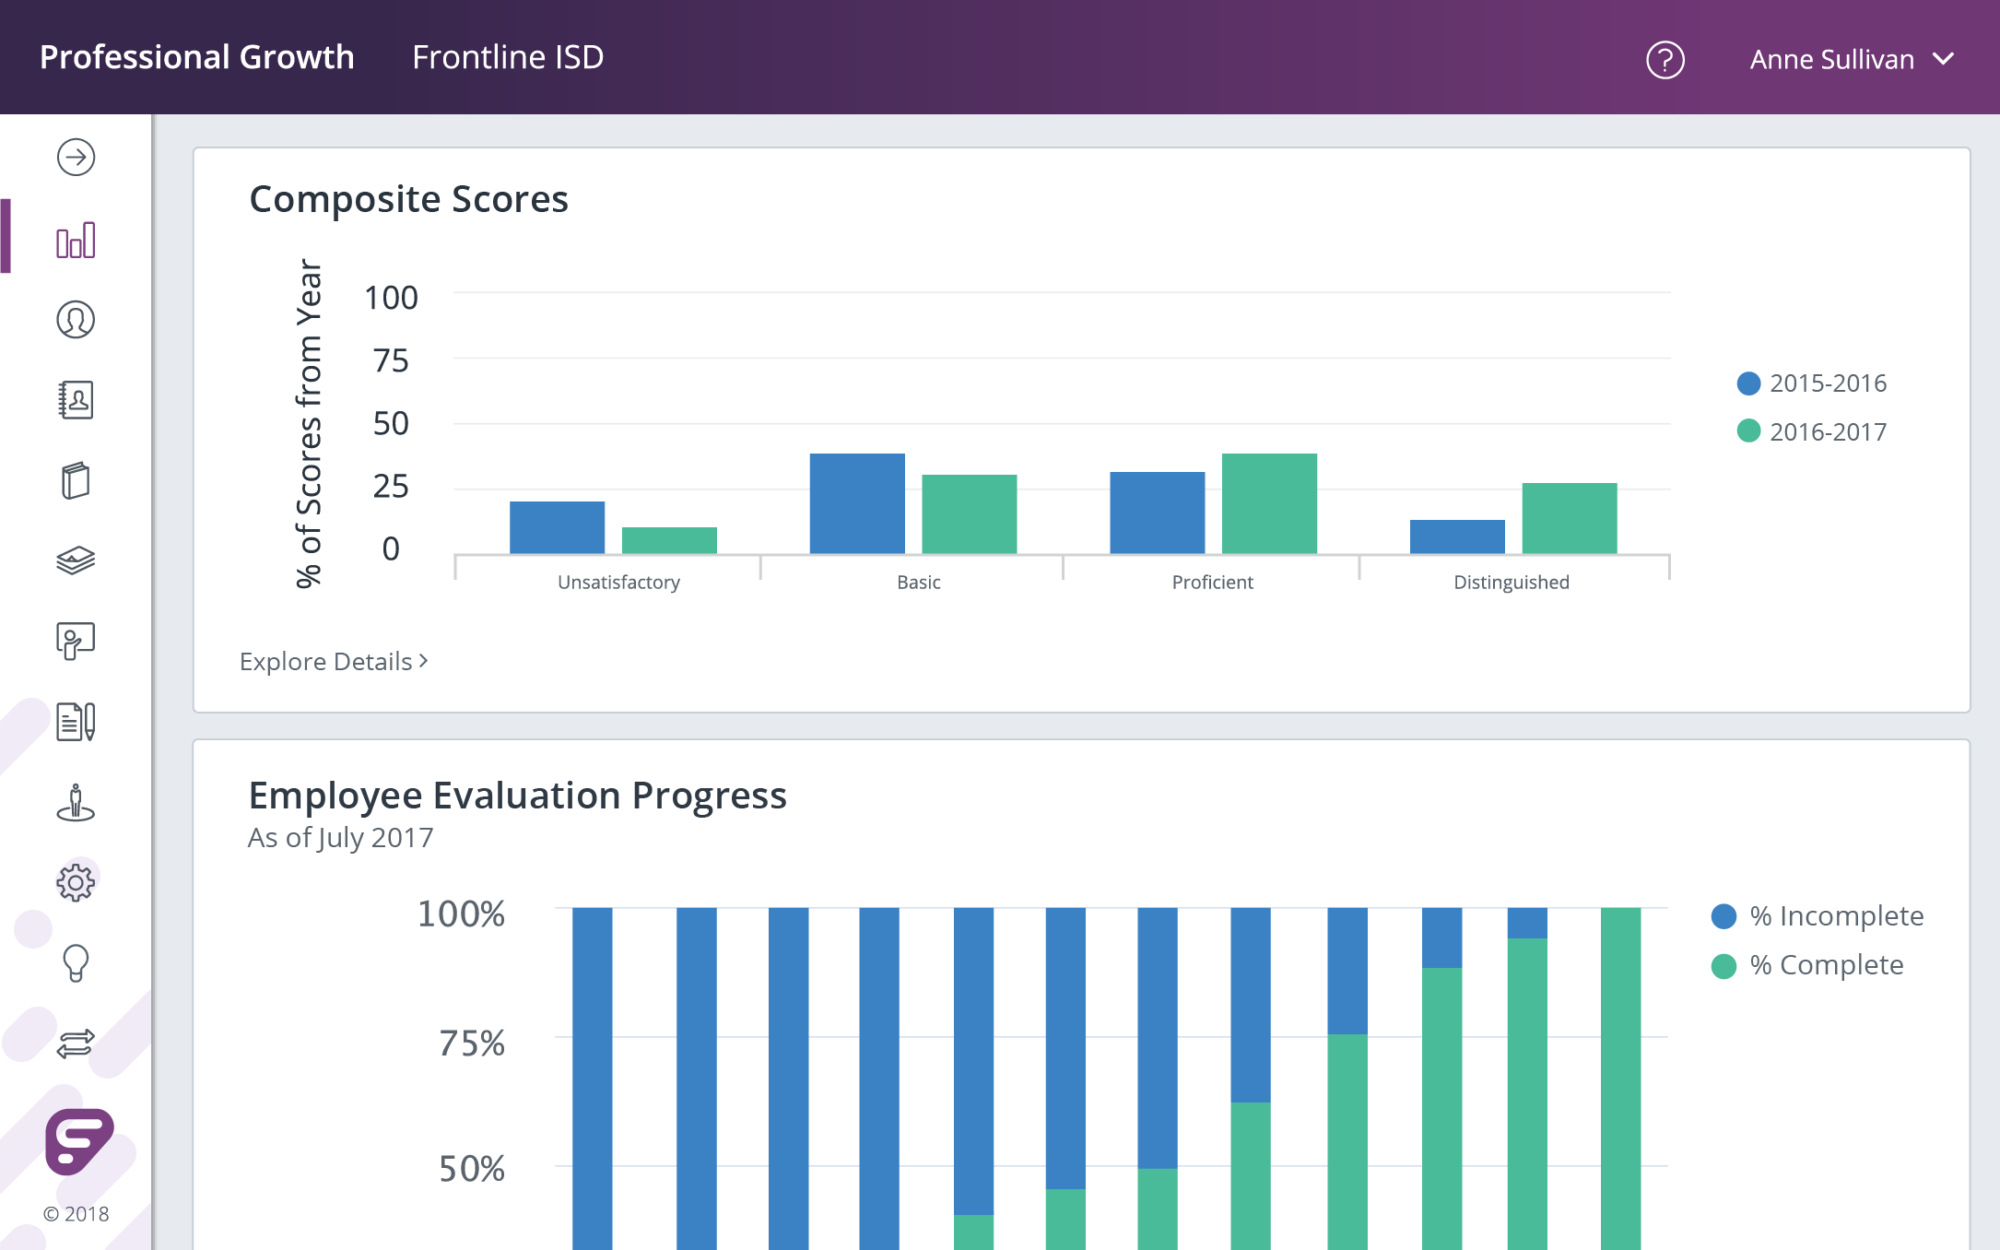The height and width of the screenshot is (1250, 2000).
Task: Click the Frontline ISD organization name
Action: [x=508, y=57]
